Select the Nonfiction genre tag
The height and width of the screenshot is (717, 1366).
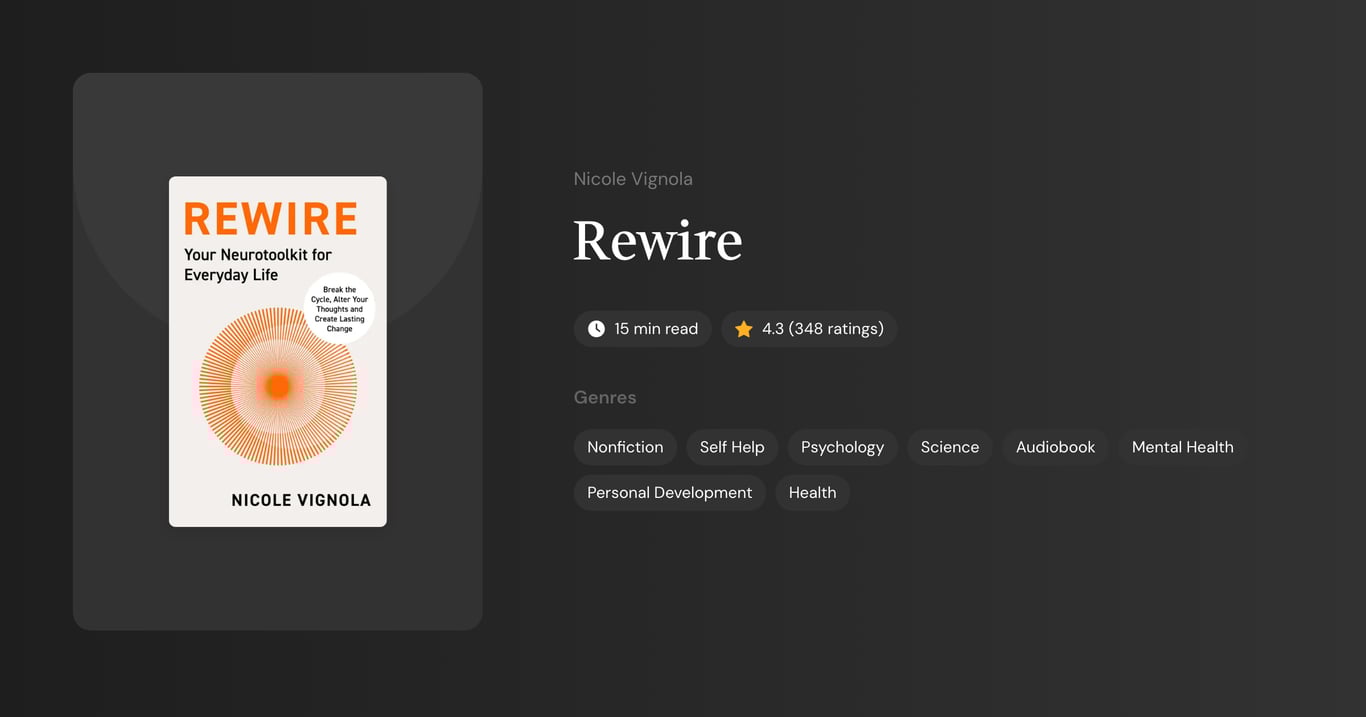pos(625,447)
